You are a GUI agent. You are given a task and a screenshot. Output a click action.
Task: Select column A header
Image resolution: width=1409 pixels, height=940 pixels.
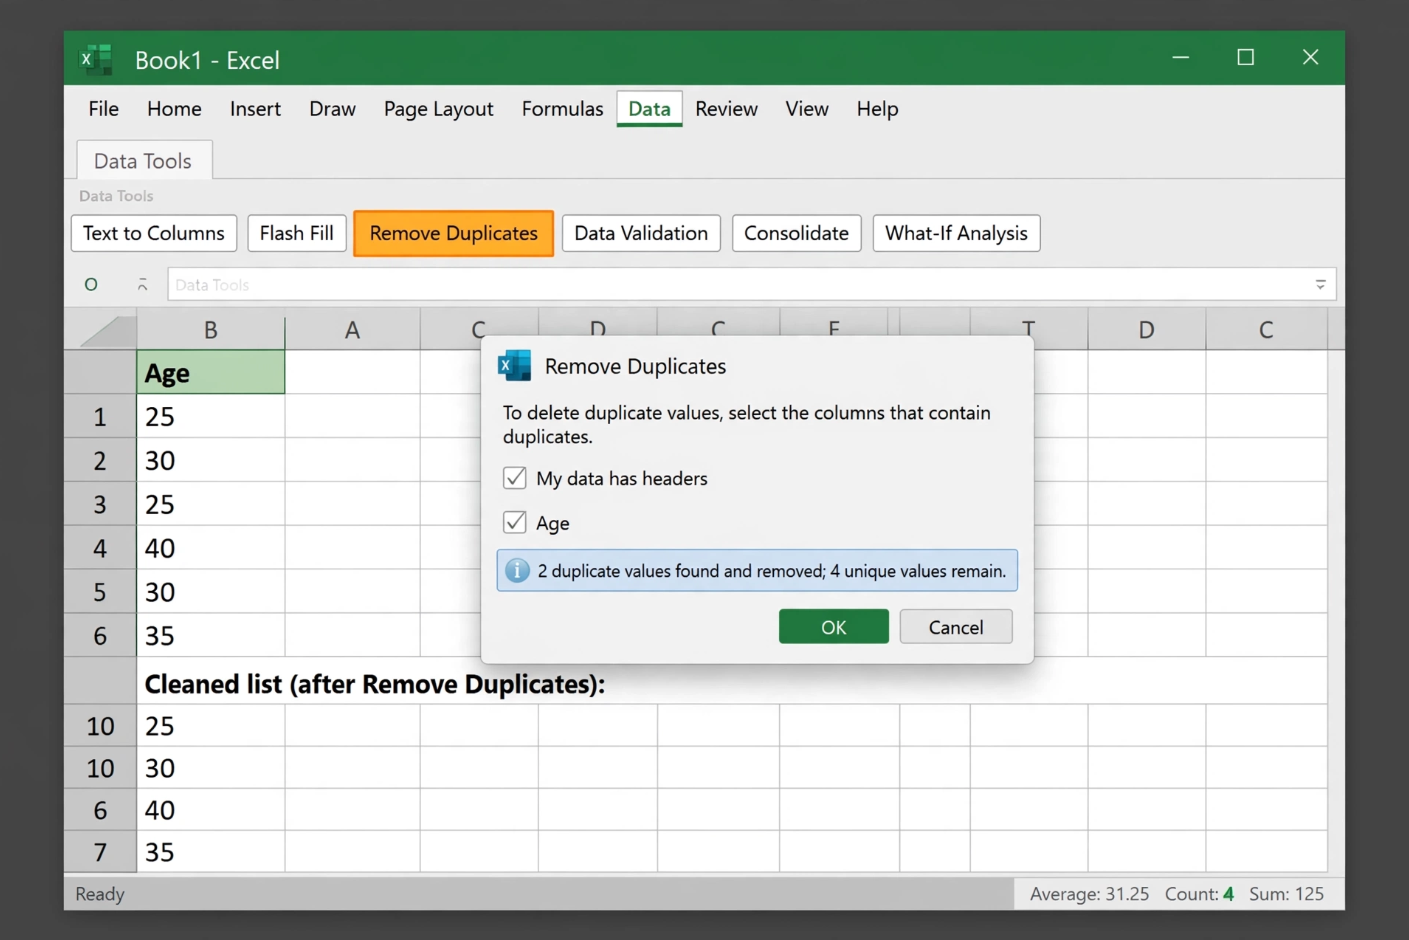(352, 330)
